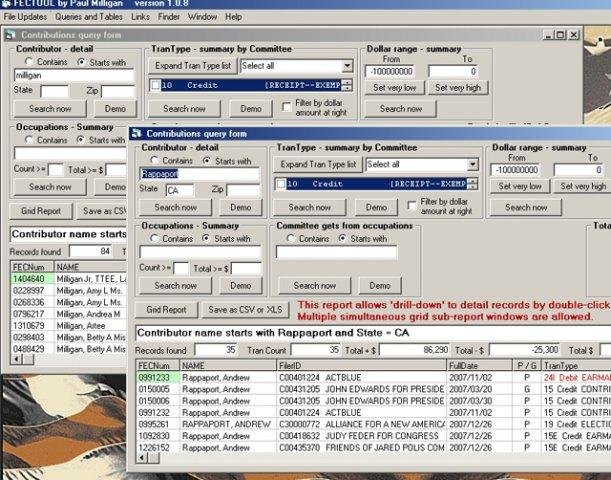The height and width of the screenshot is (480, 611).
Task: Click front Contributions query form window icon
Action: click(136, 134)
